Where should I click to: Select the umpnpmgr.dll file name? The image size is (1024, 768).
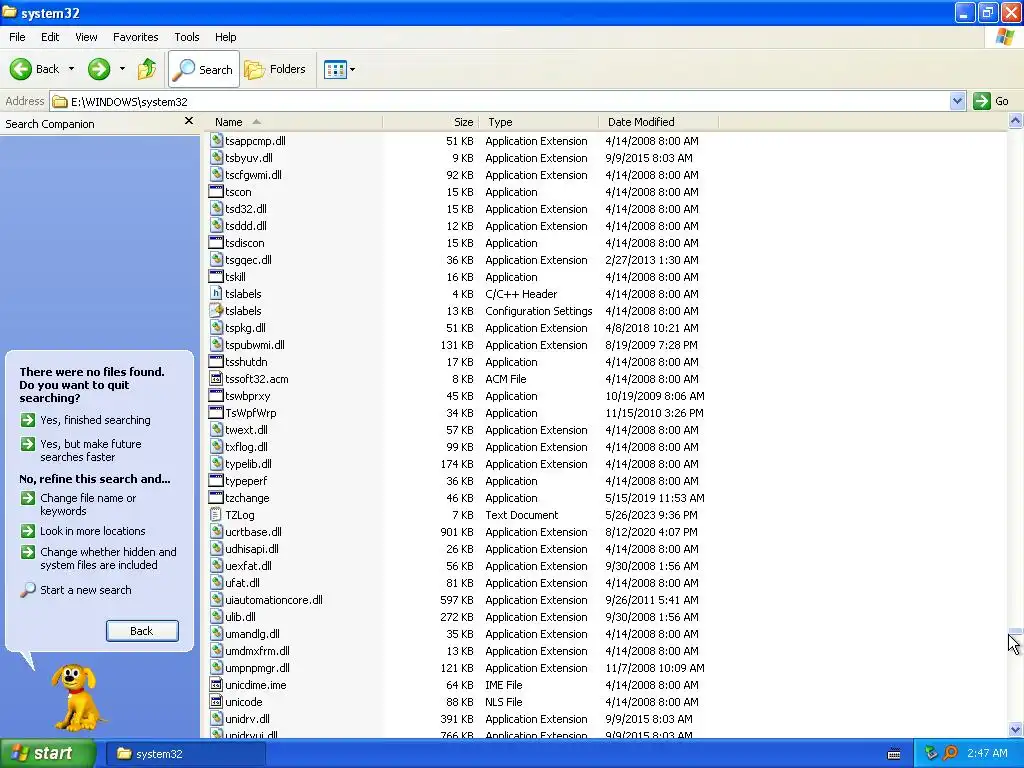coord(257,667)
